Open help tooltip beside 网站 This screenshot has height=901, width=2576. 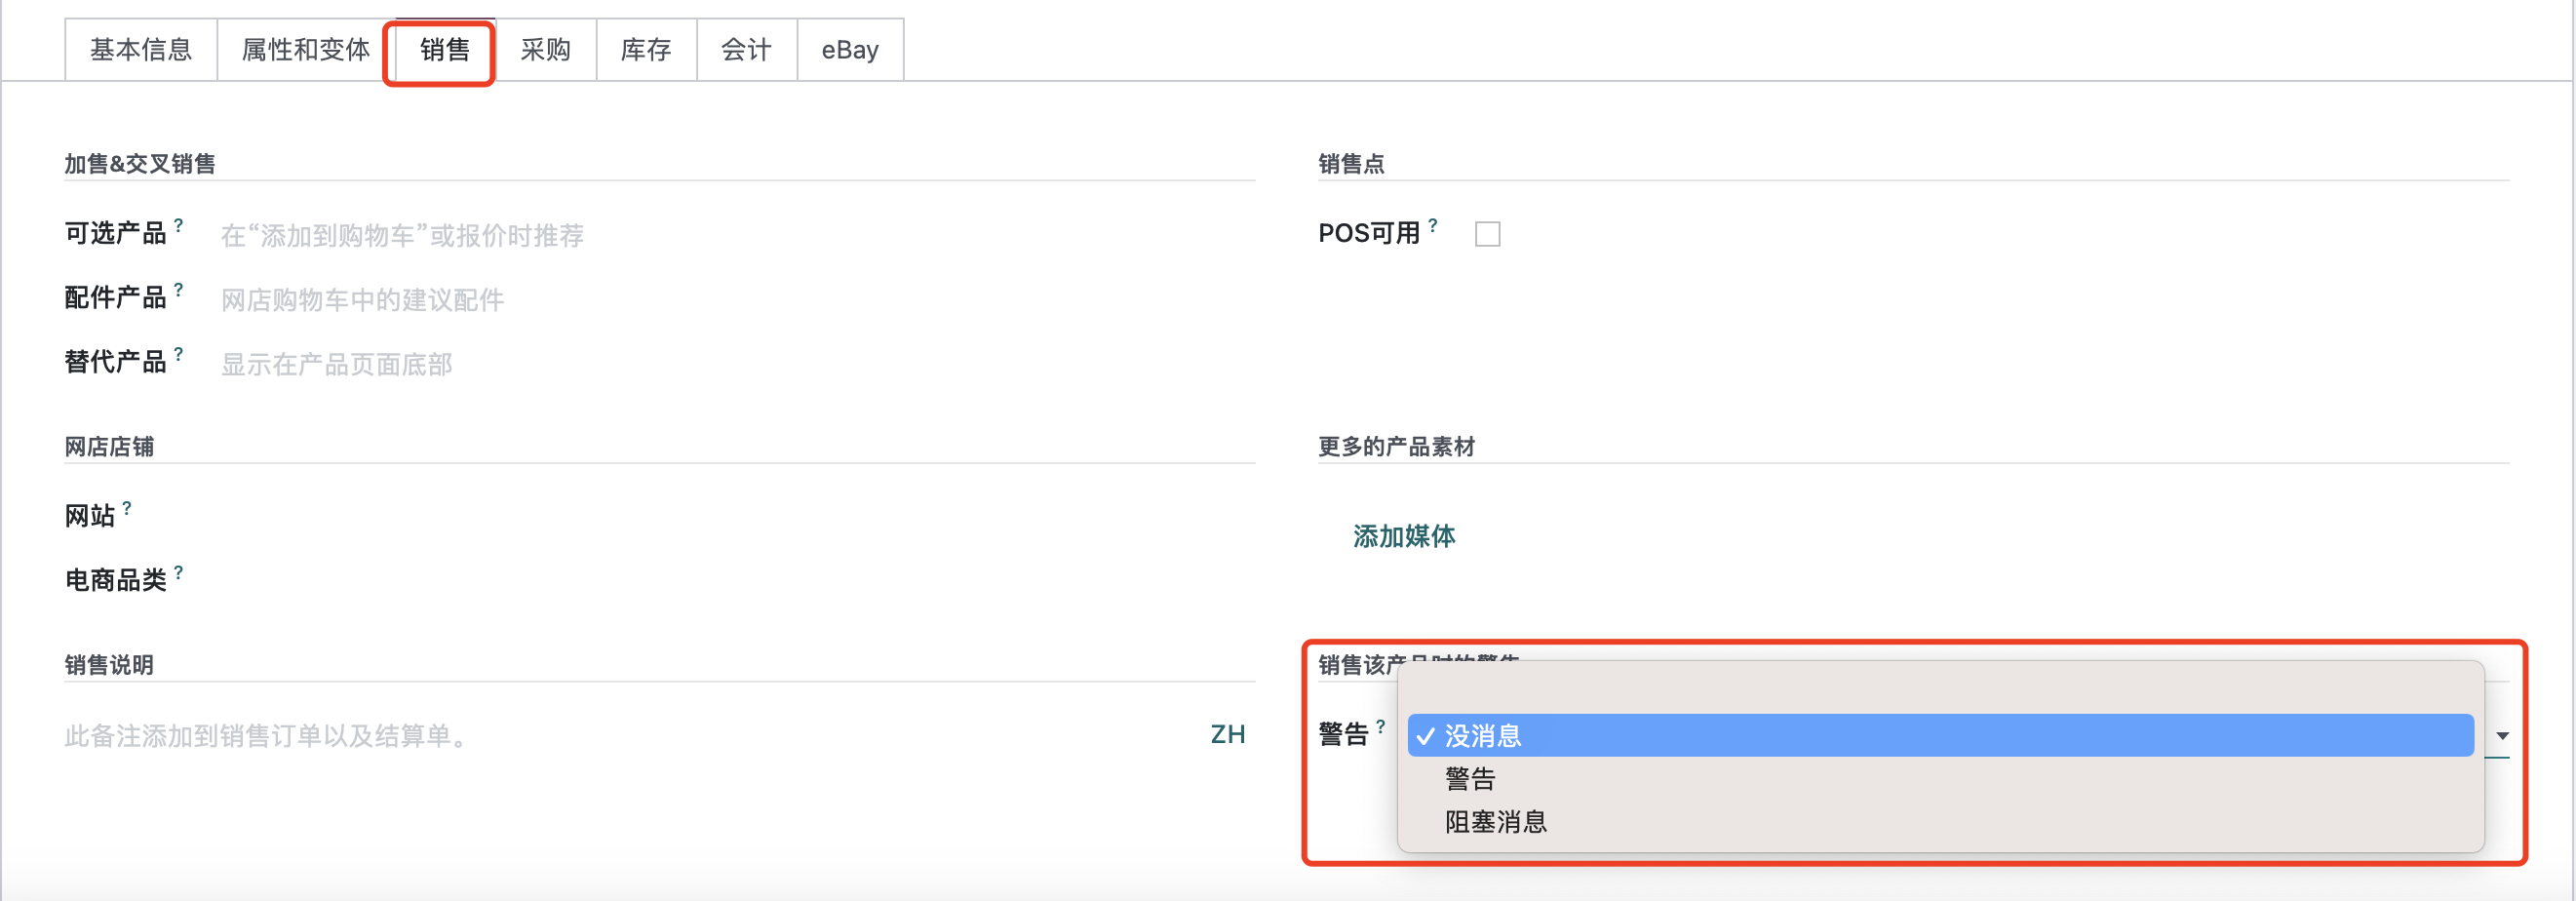pyautogui.click(x=127, y=509)
